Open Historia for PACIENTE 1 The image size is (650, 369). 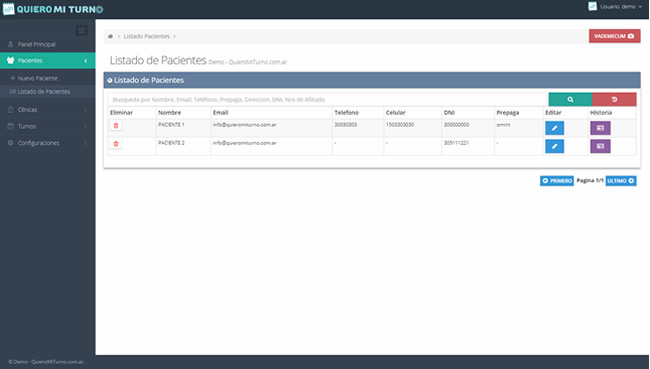[600, 128]
